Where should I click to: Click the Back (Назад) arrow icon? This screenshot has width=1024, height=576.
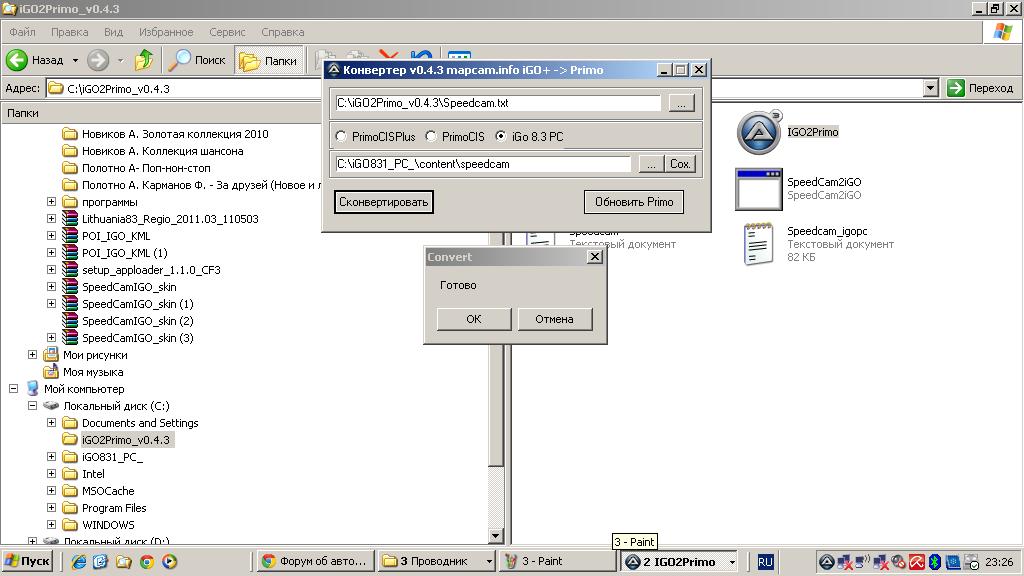coord(17,60)
